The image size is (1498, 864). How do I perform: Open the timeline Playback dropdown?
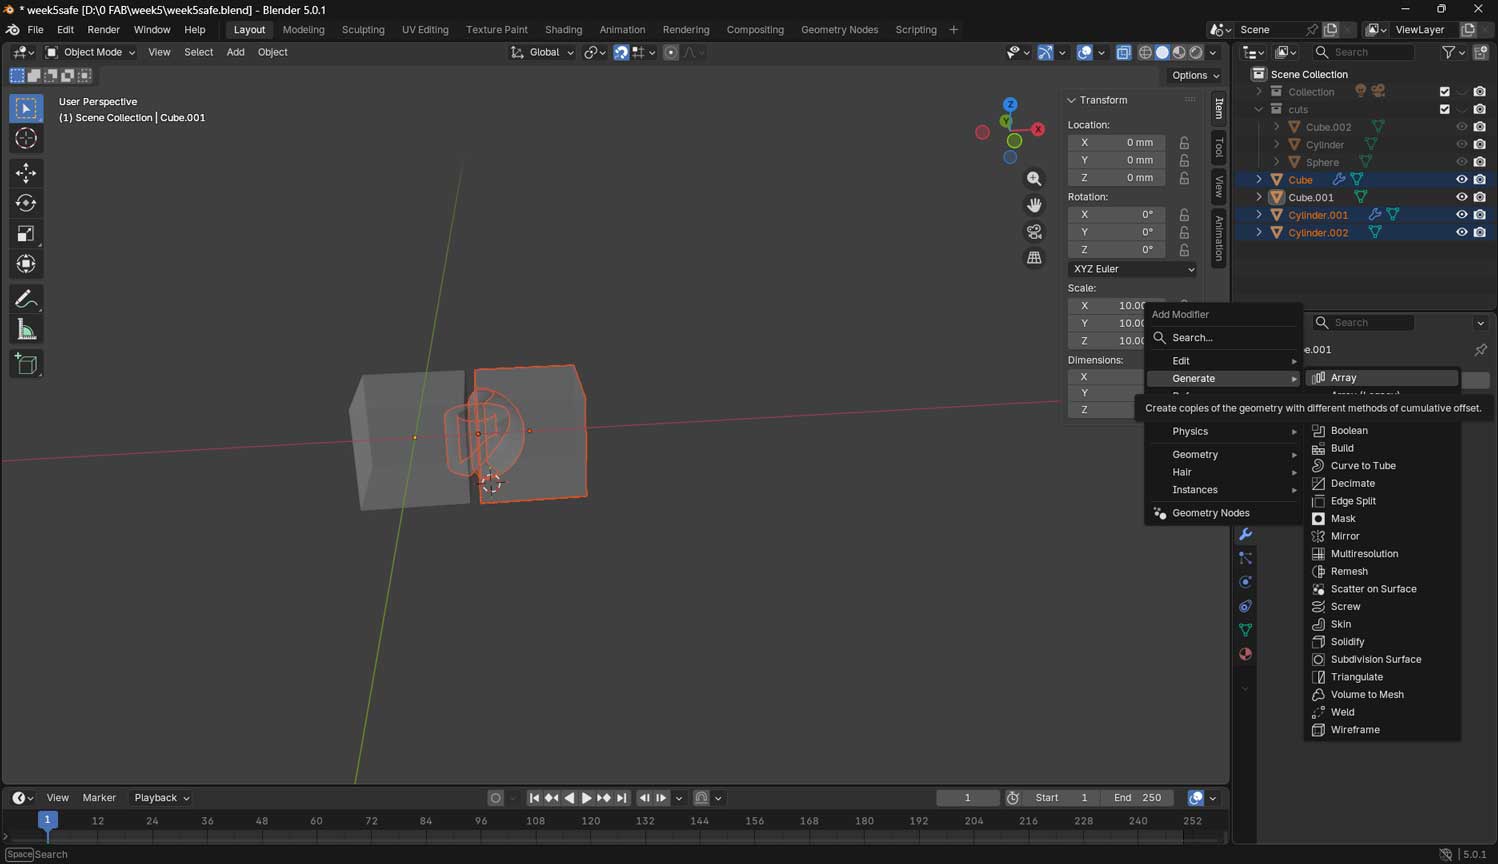pyautogui.click(x=162, y=798)
